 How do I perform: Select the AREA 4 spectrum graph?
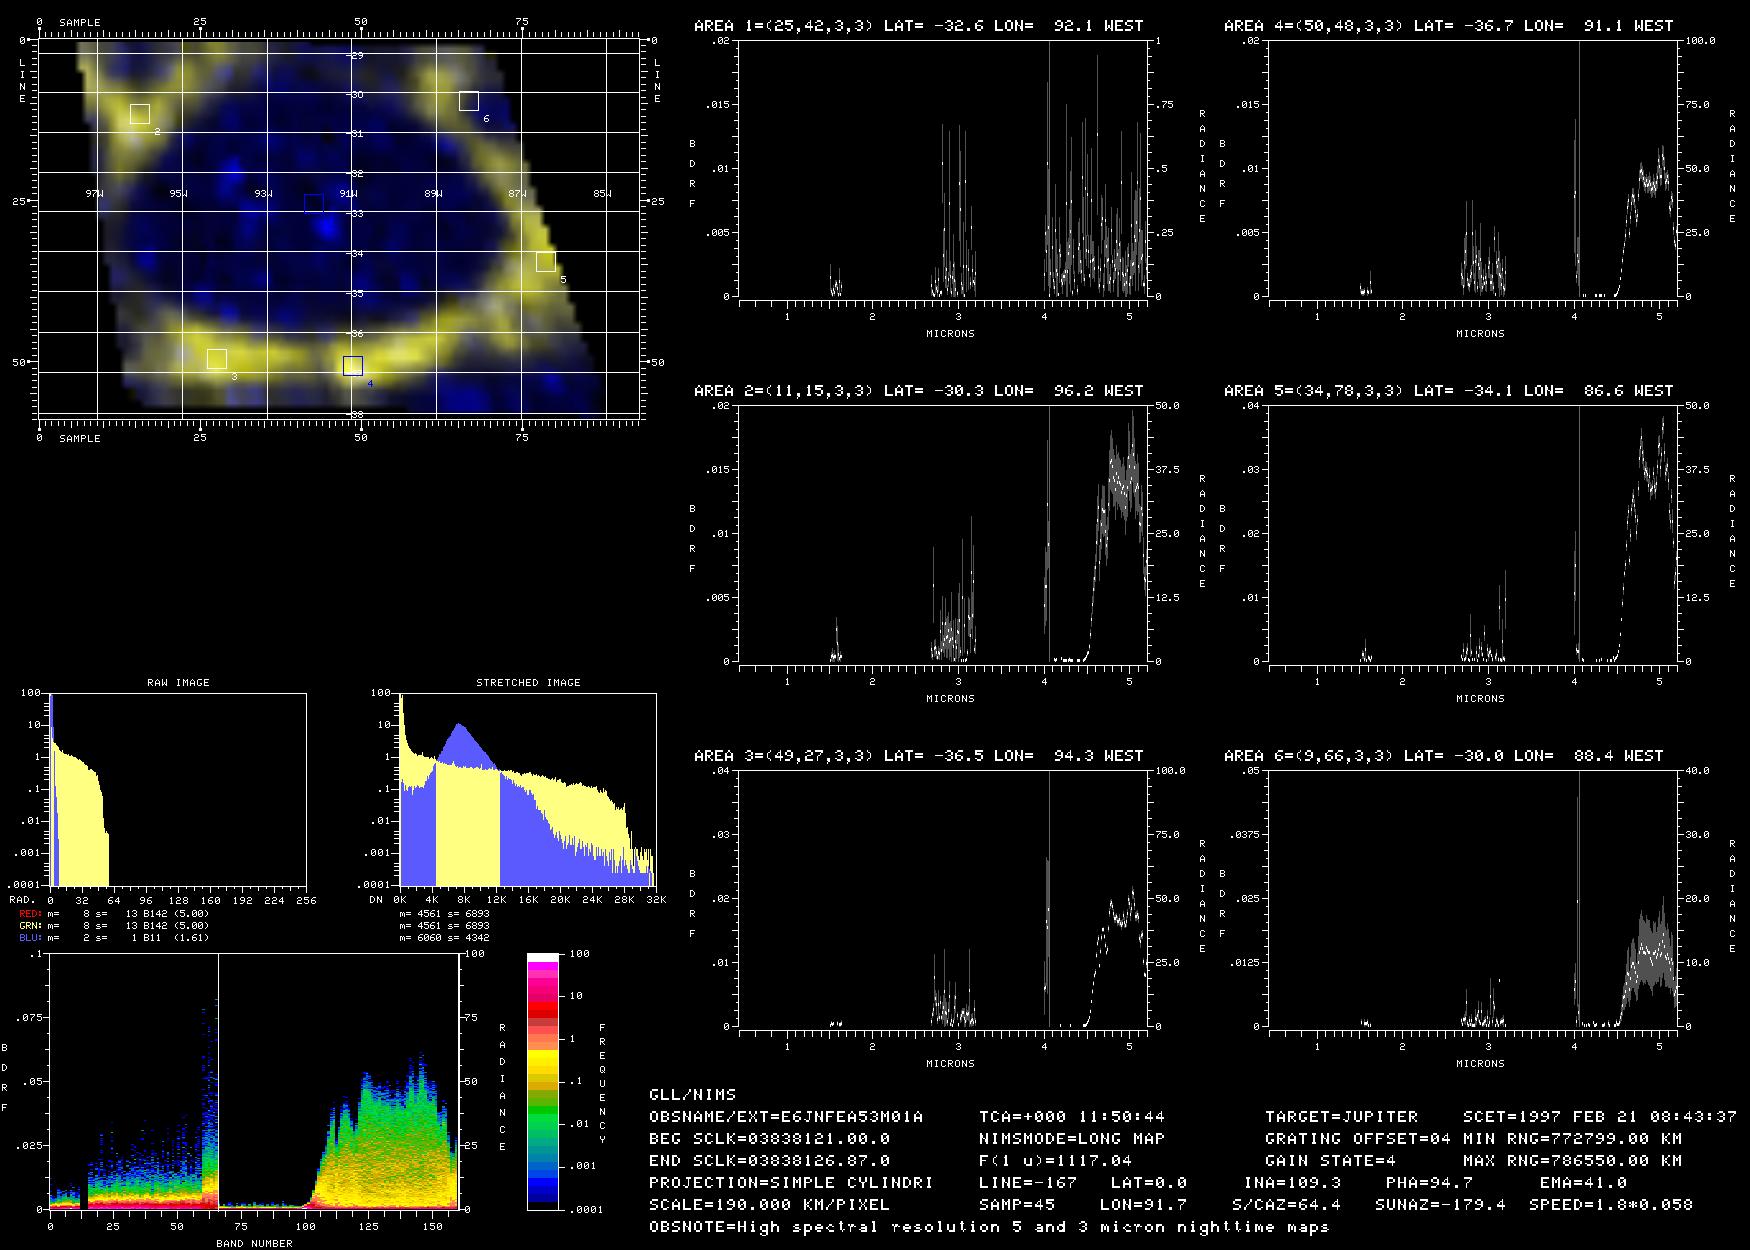pyautogui.click(x=1473, y=168)
